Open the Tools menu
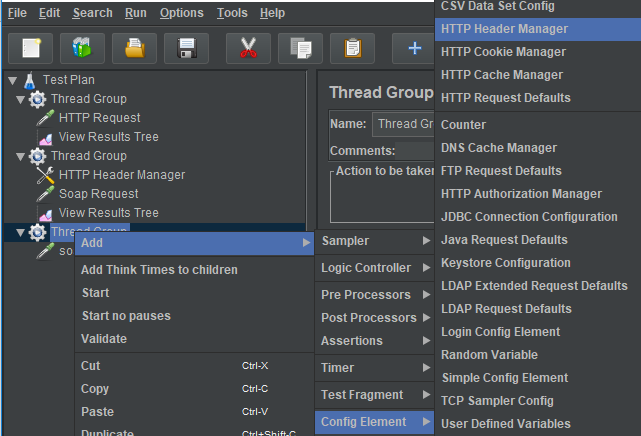This screenshot has width=641, height=436. (x=232, y=13)
